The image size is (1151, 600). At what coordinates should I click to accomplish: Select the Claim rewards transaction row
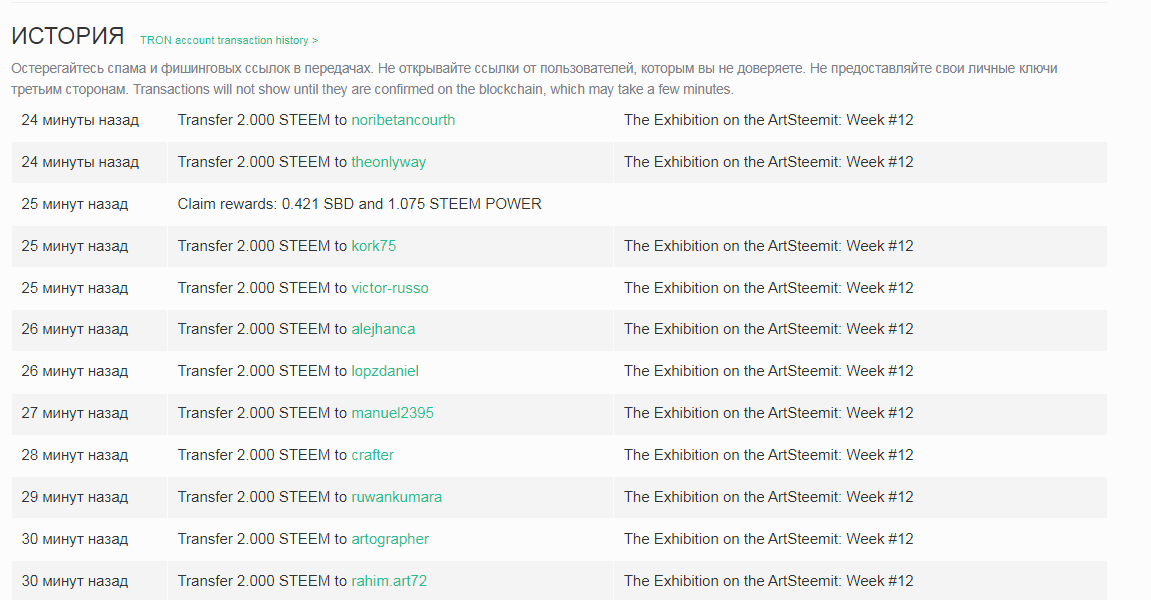(559, 204)
